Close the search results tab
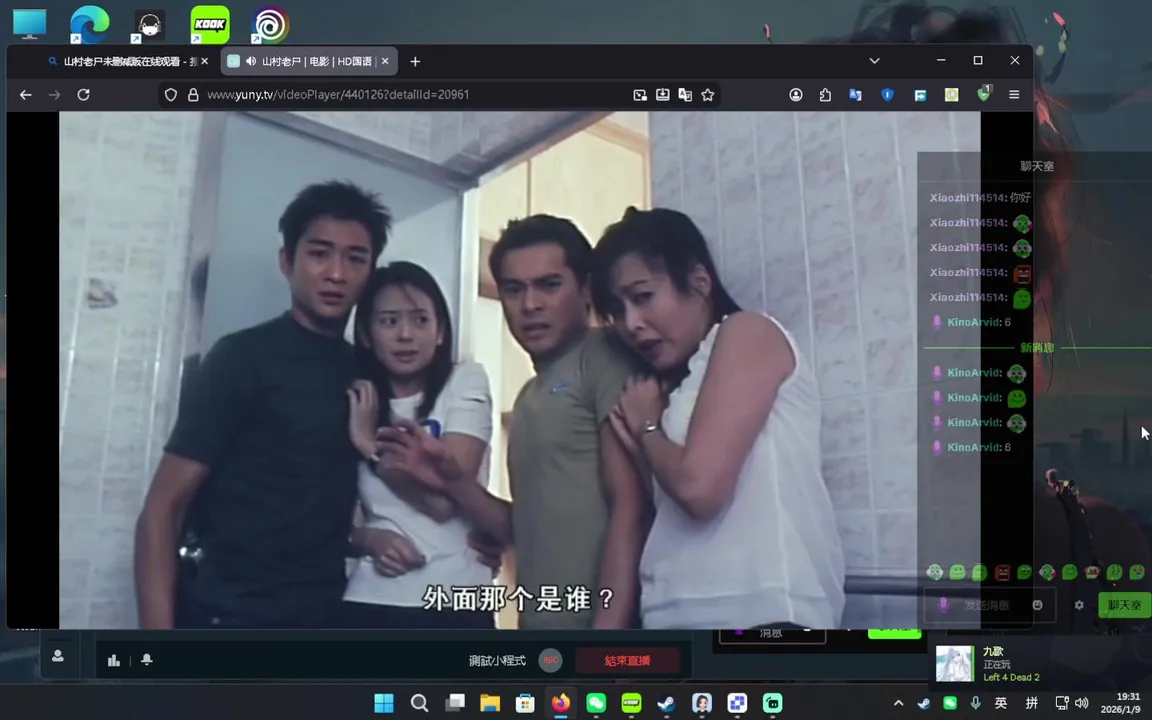1152x720 pixels. tap(204, 61)
